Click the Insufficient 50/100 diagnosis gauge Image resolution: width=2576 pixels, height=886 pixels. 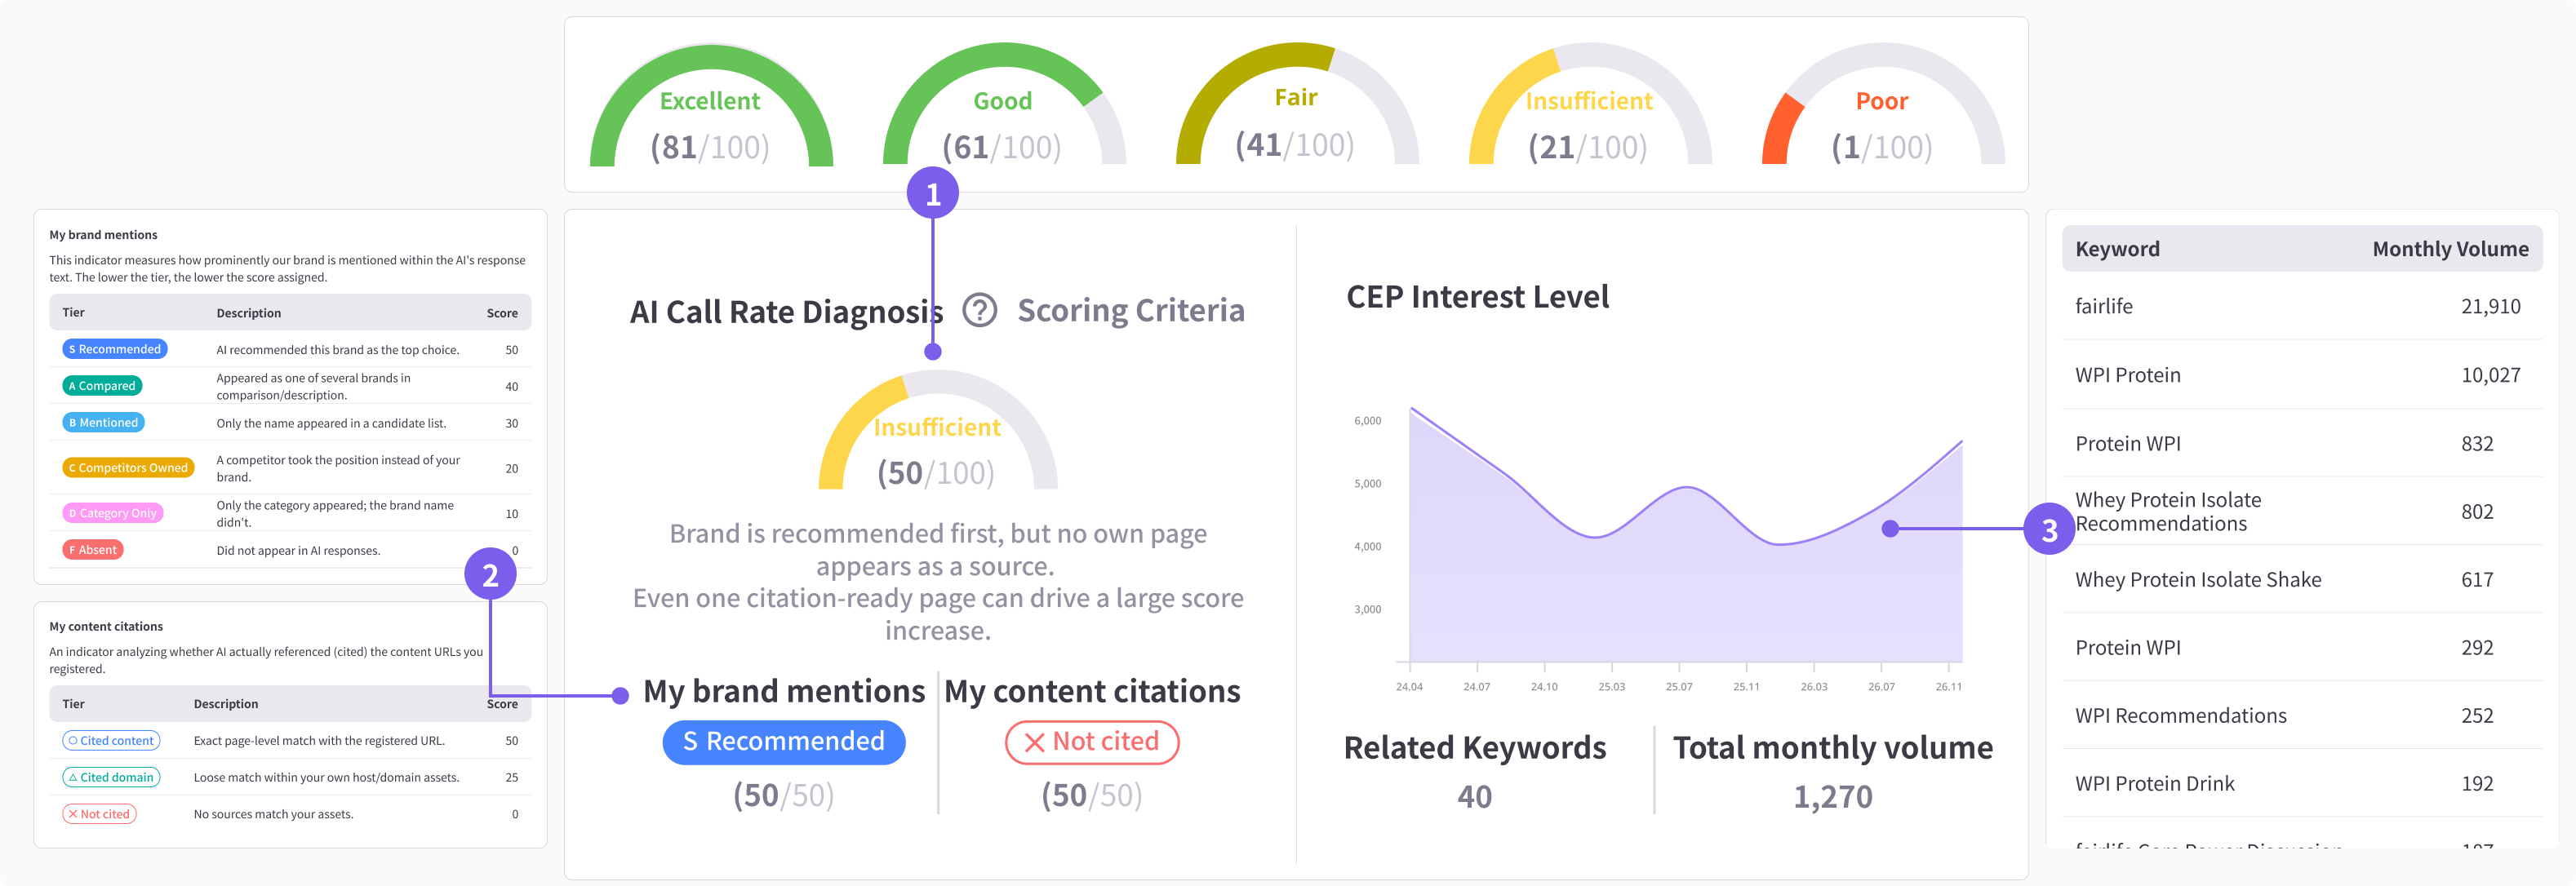point(937,430)
